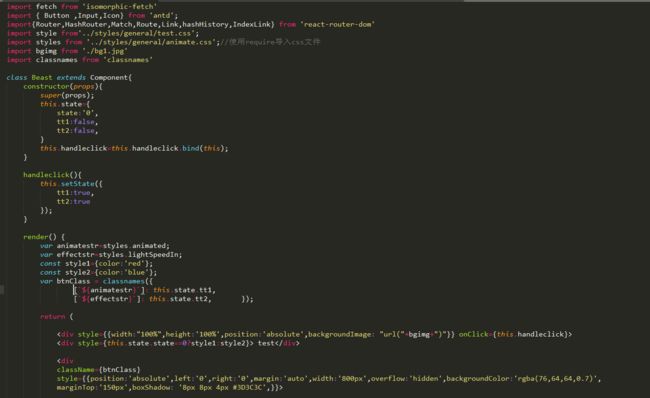Click className={btnClass} attribute line
The image size is (650, 398).
tap(98, 370)
